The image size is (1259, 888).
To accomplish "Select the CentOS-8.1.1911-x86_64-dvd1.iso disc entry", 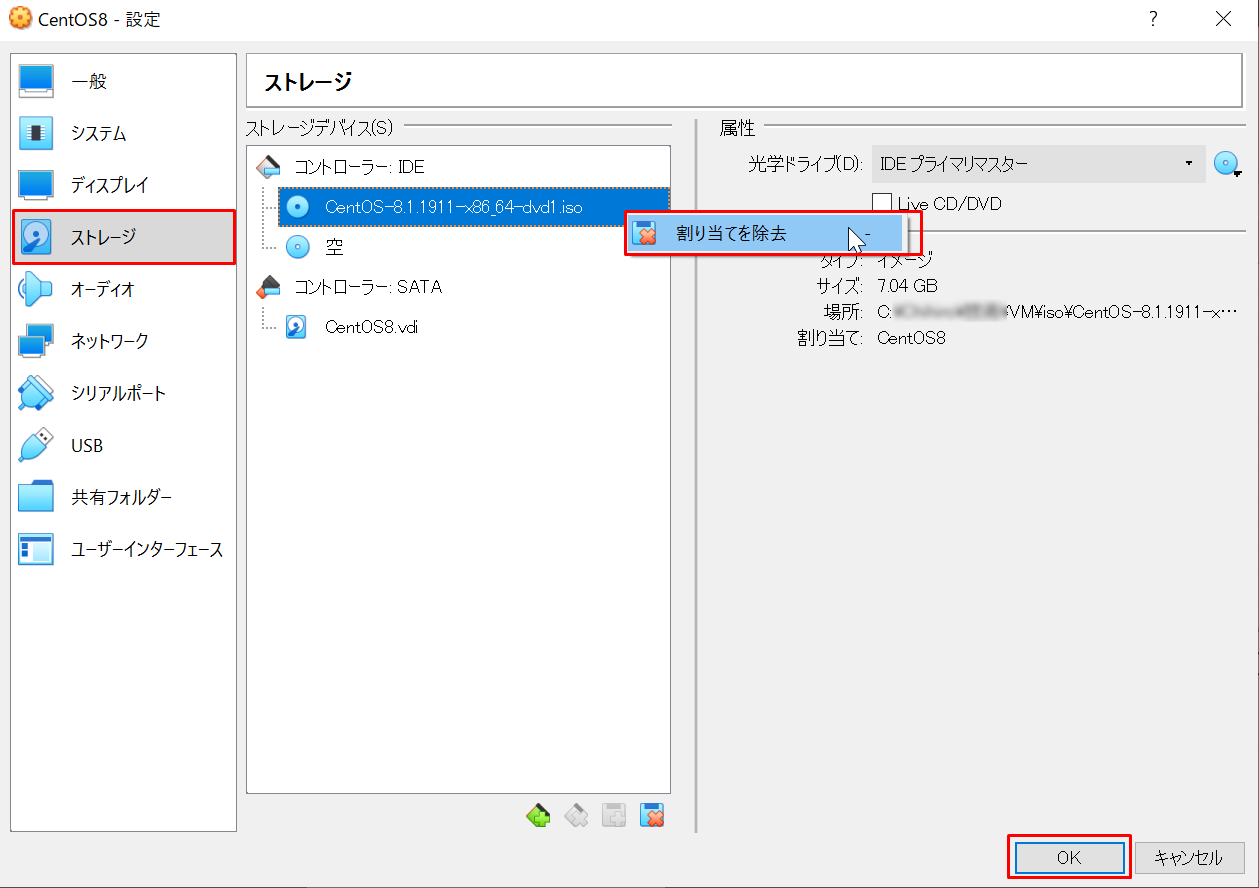I will (474, 207).
